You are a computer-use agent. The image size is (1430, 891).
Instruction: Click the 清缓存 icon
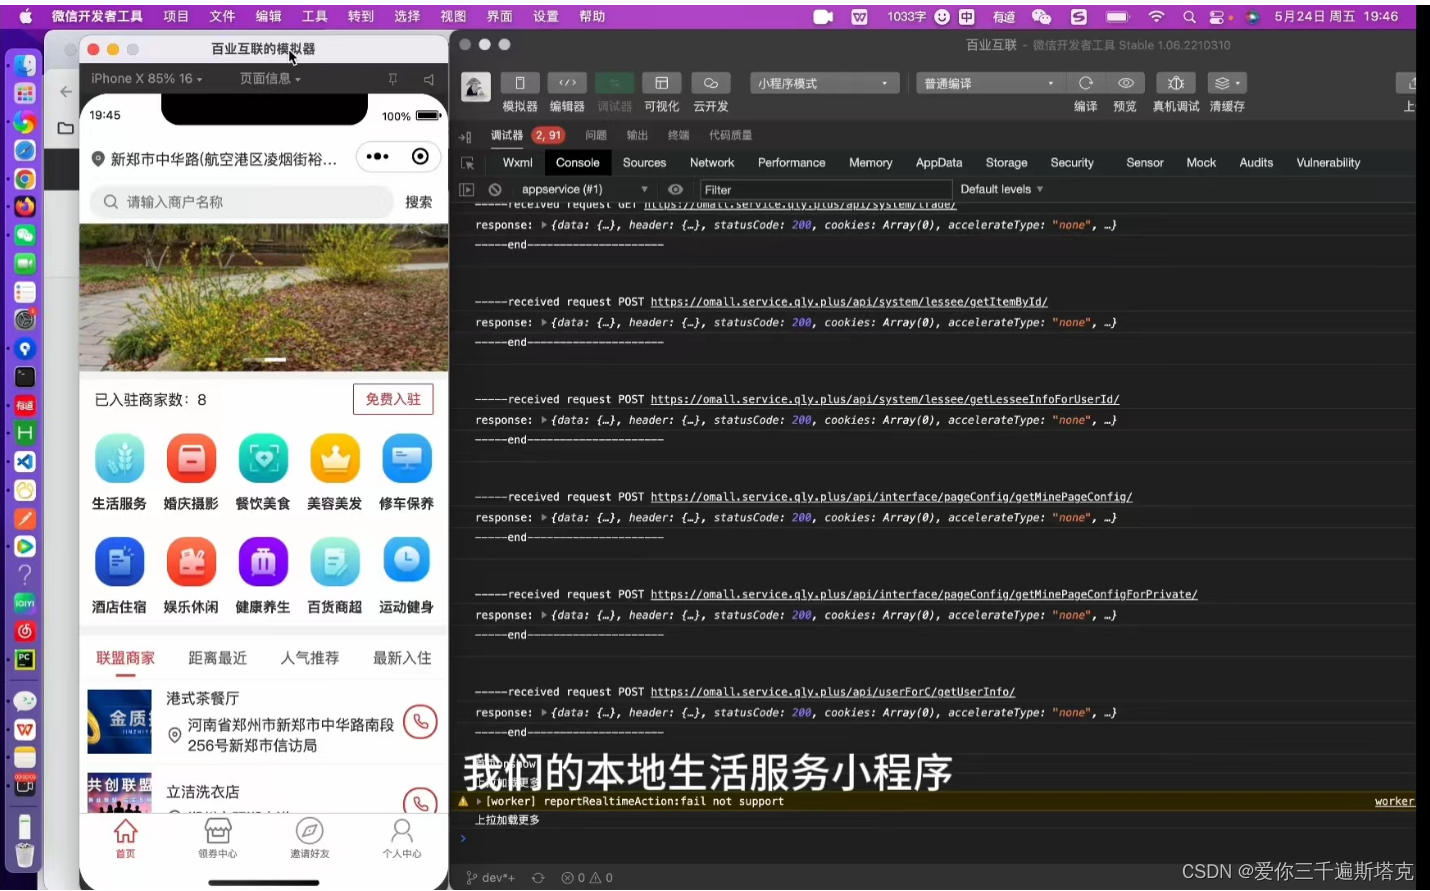point(1221,84)
